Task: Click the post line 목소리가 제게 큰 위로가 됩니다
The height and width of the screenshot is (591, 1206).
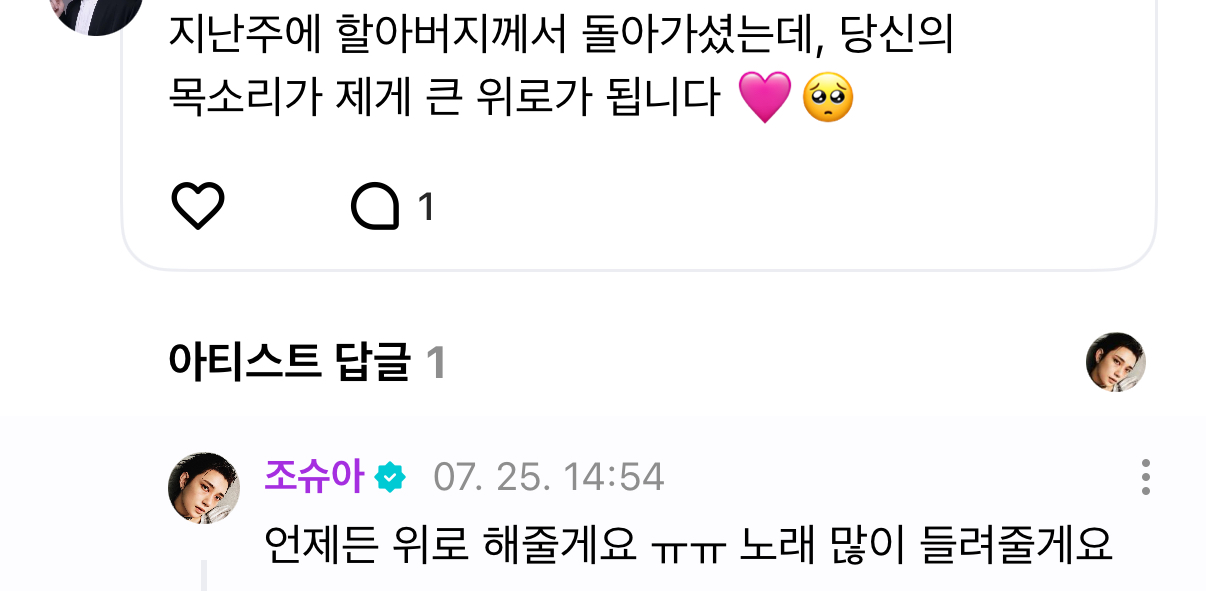Action: click(445, 97)
